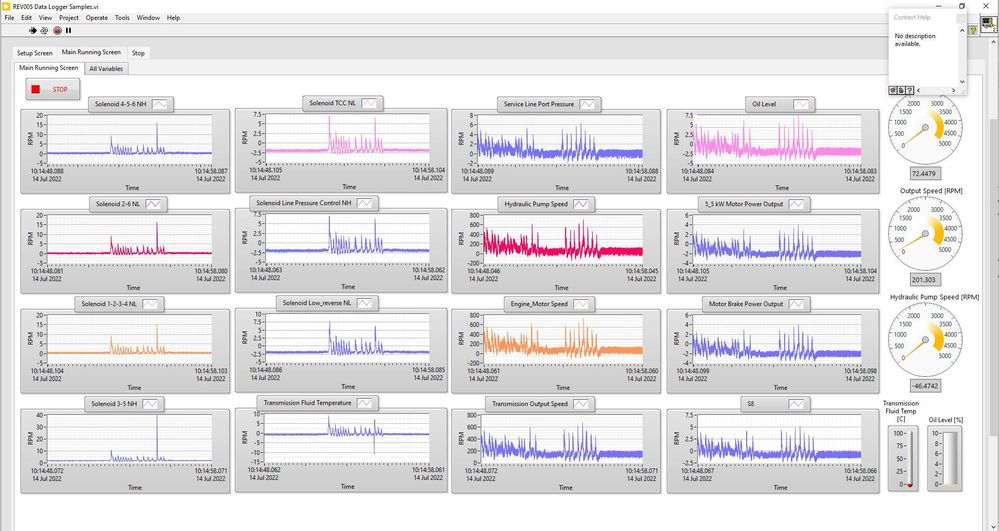The height and width of the screenshot is (531, 999).
Task: Click Solenoid Line Pressure Control NH plot icon
Action: tap(364, 203)
